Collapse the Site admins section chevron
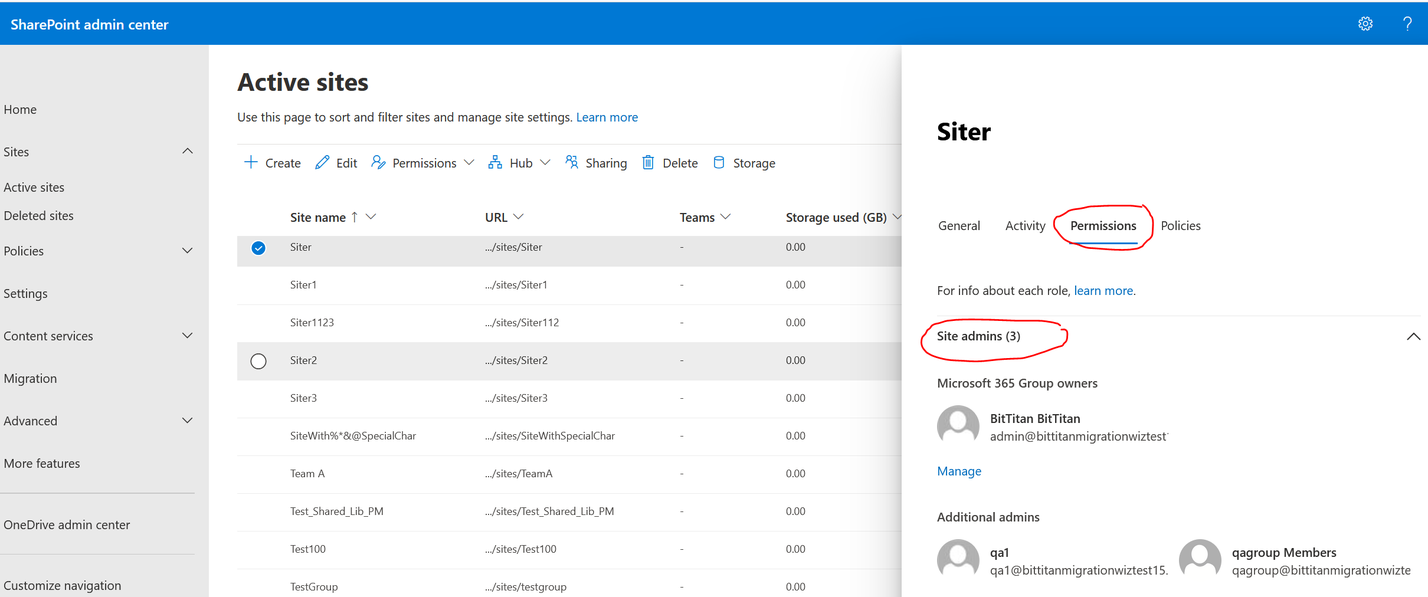Image resolution: width=1428 pixels, height=597 pixels. (1412, 337)
